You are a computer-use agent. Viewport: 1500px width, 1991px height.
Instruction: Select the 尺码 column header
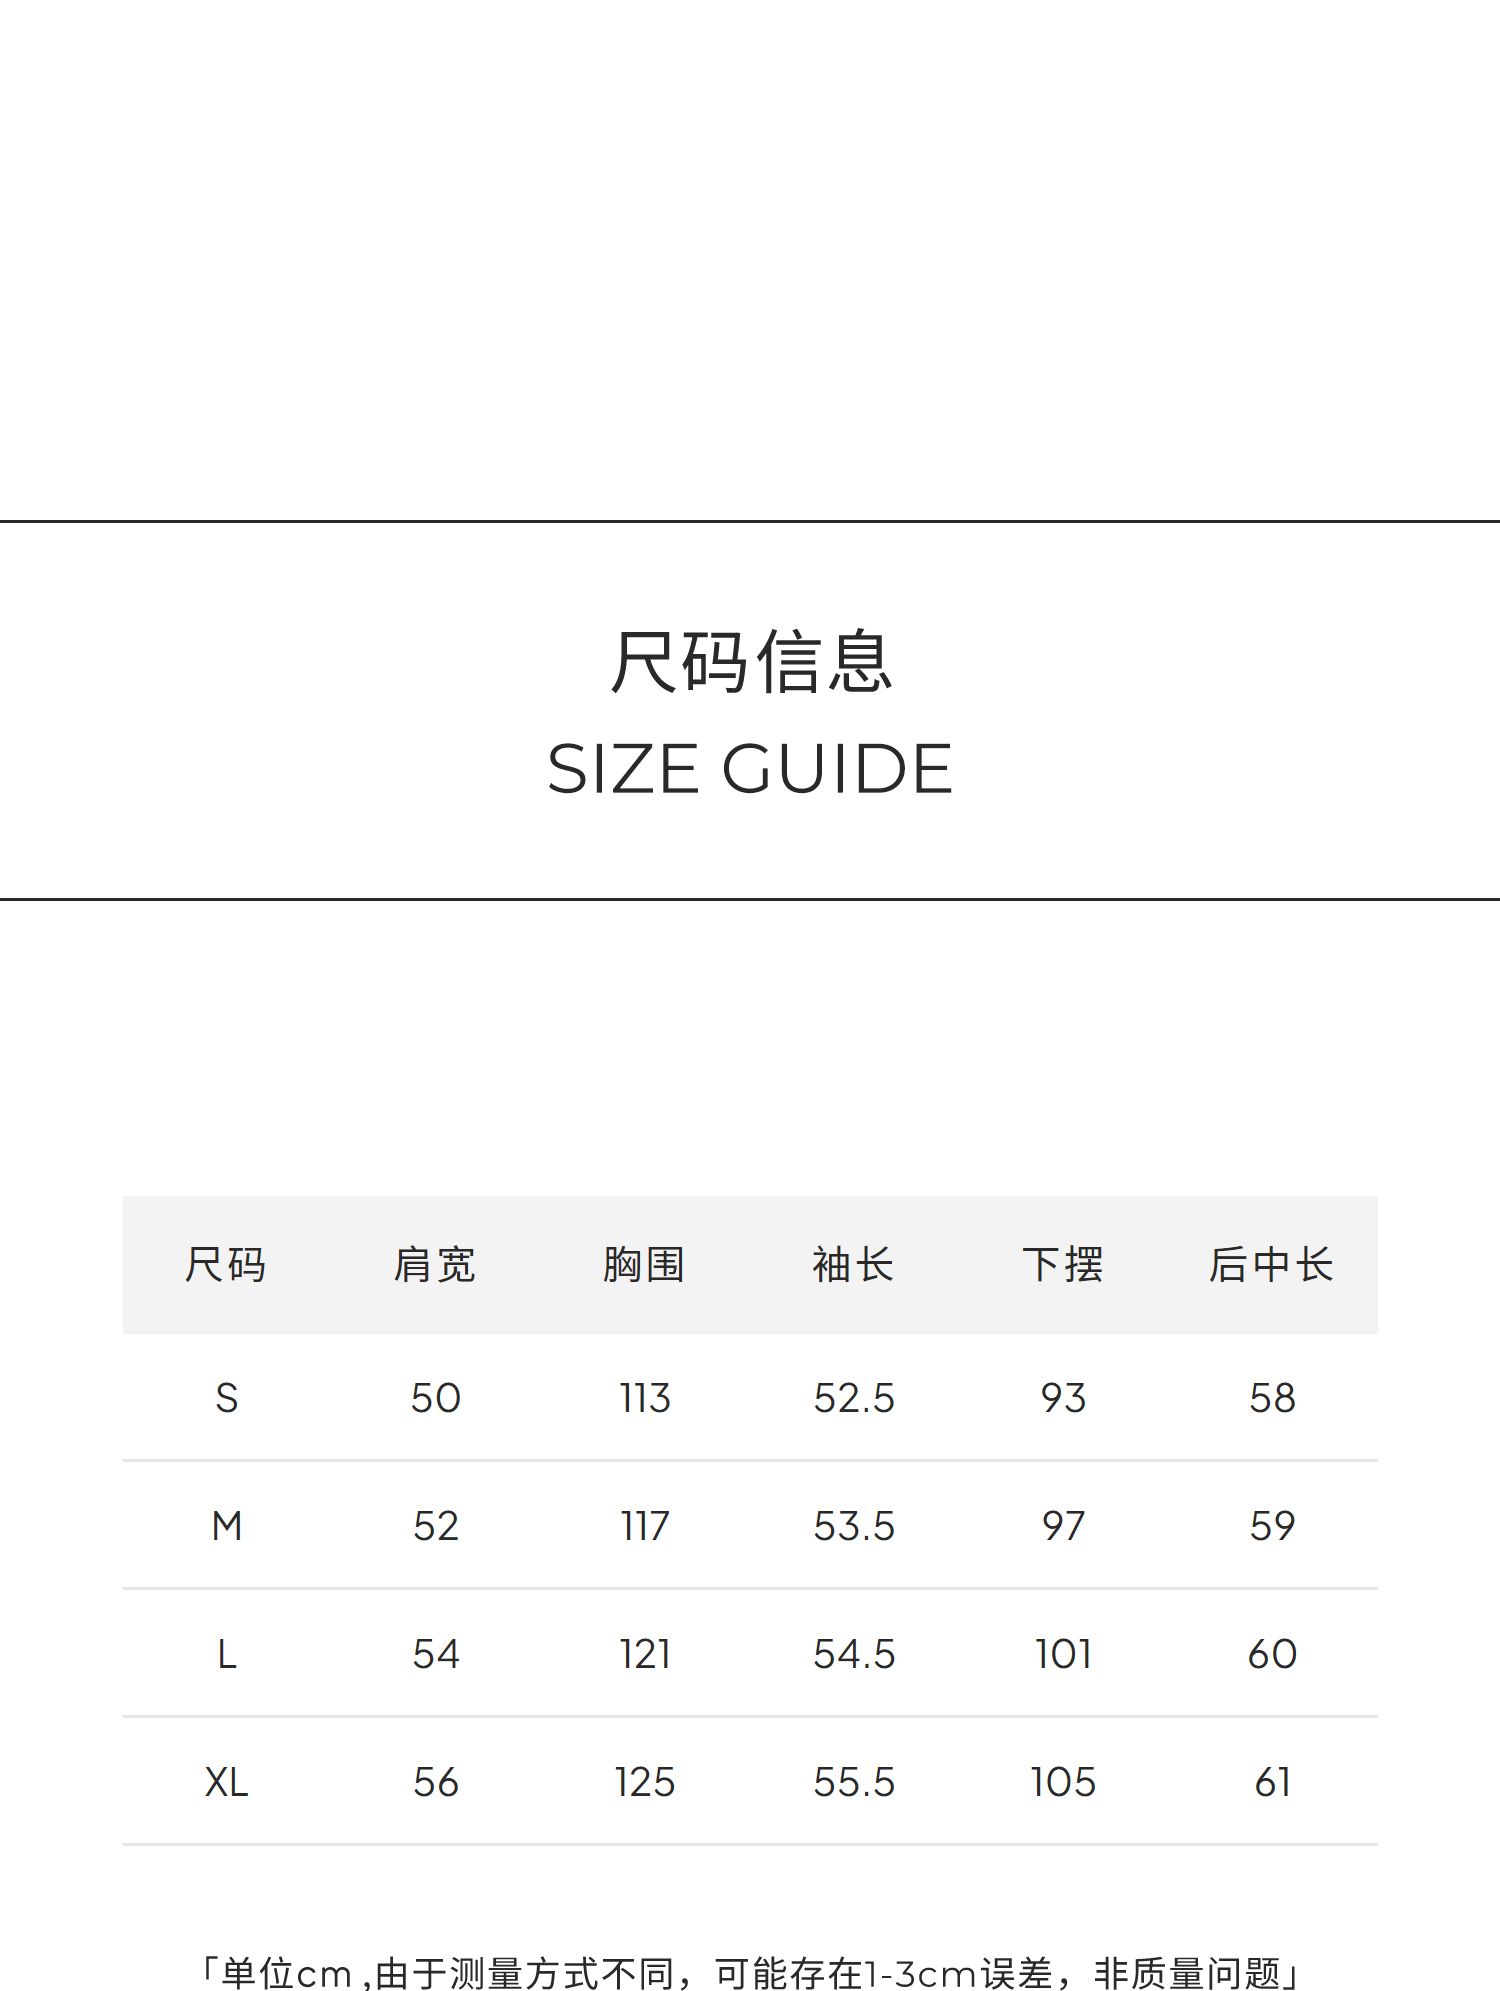[x=226, y=1265]
